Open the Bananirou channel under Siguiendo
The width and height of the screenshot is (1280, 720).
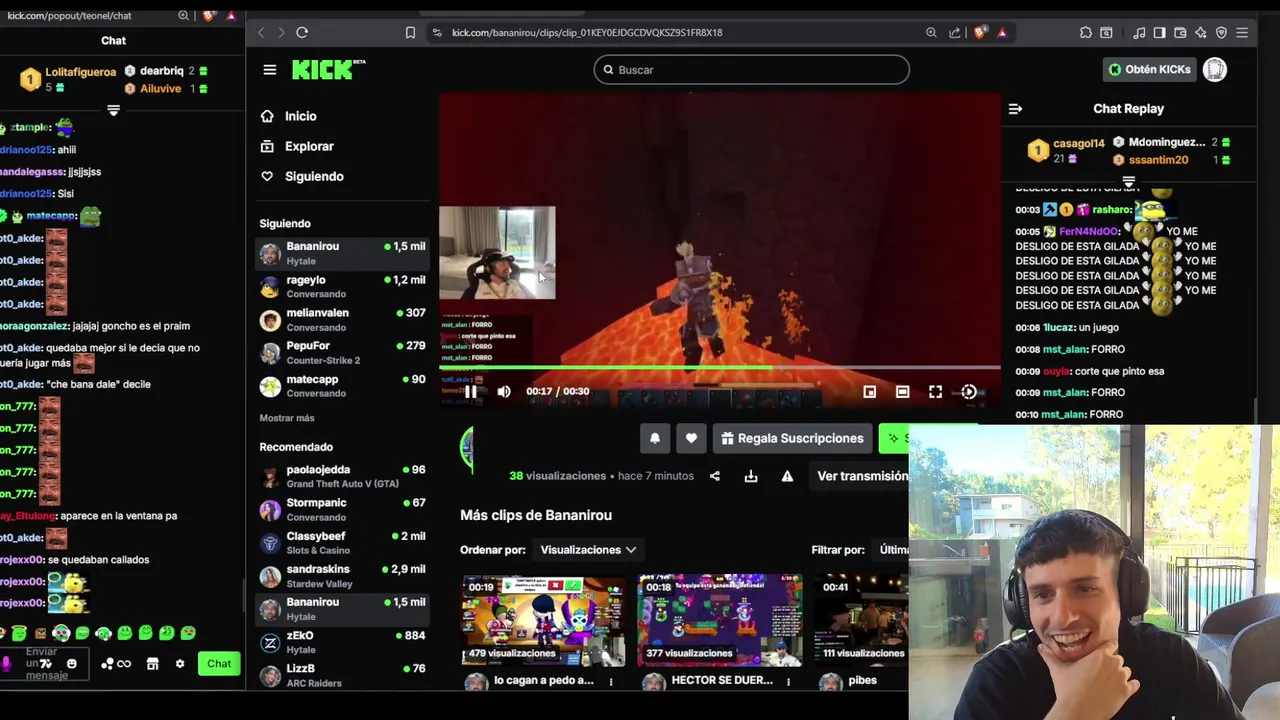coord(343,253)
